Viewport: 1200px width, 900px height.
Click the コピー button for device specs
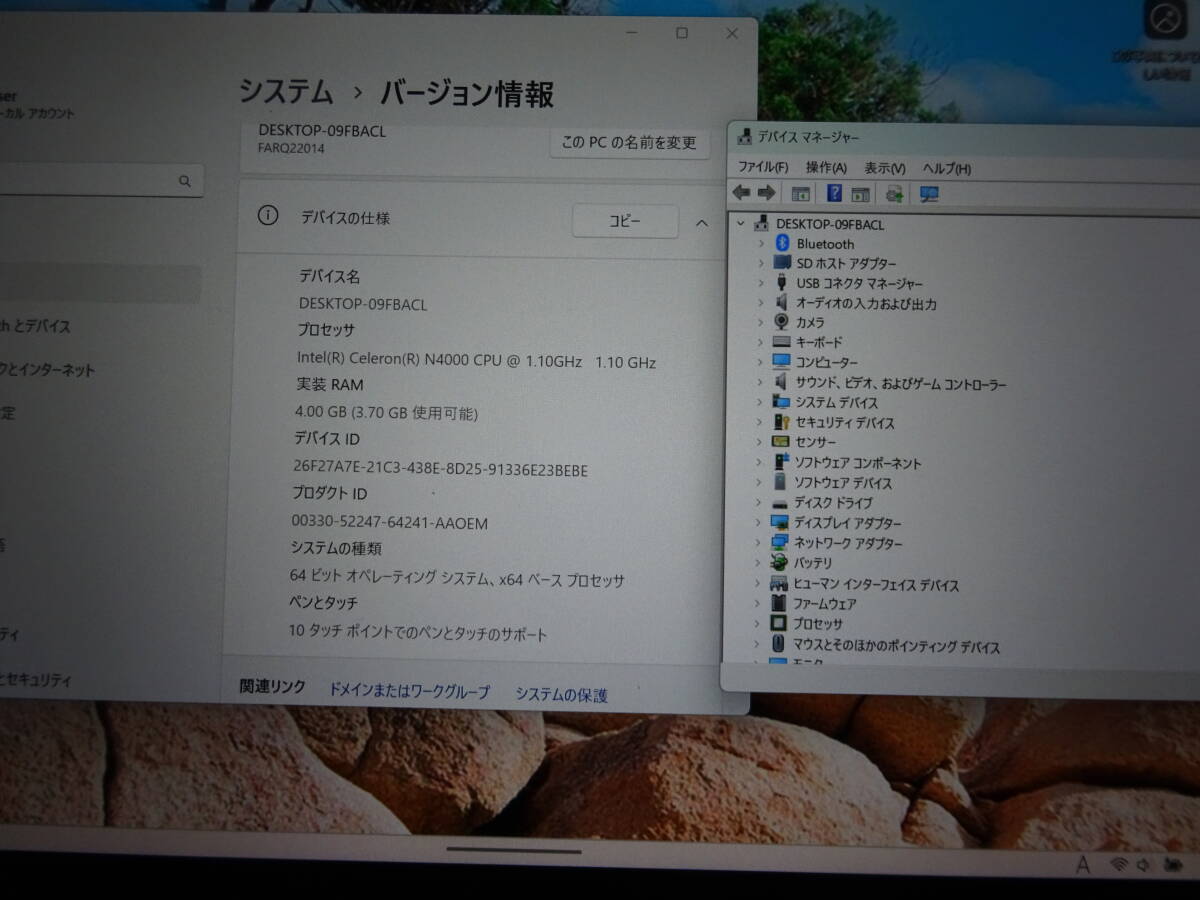click(625, 221)
